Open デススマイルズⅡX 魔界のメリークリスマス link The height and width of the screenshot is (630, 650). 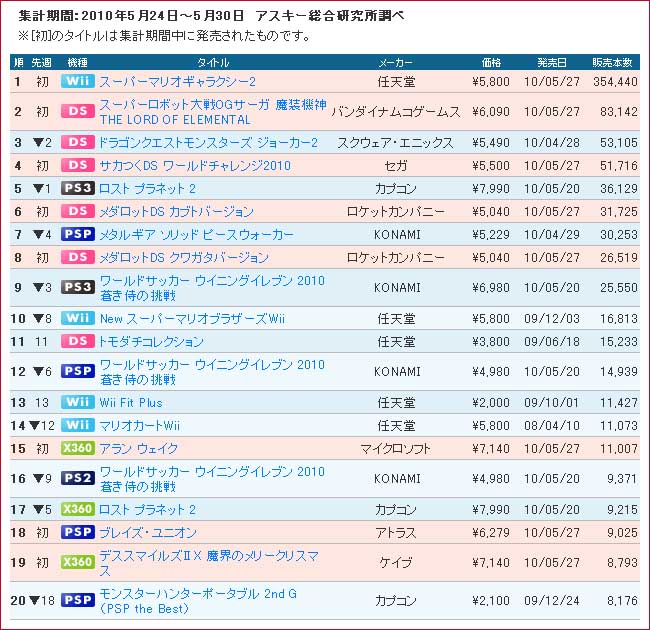pyautogui.click(x=209, y=563)
